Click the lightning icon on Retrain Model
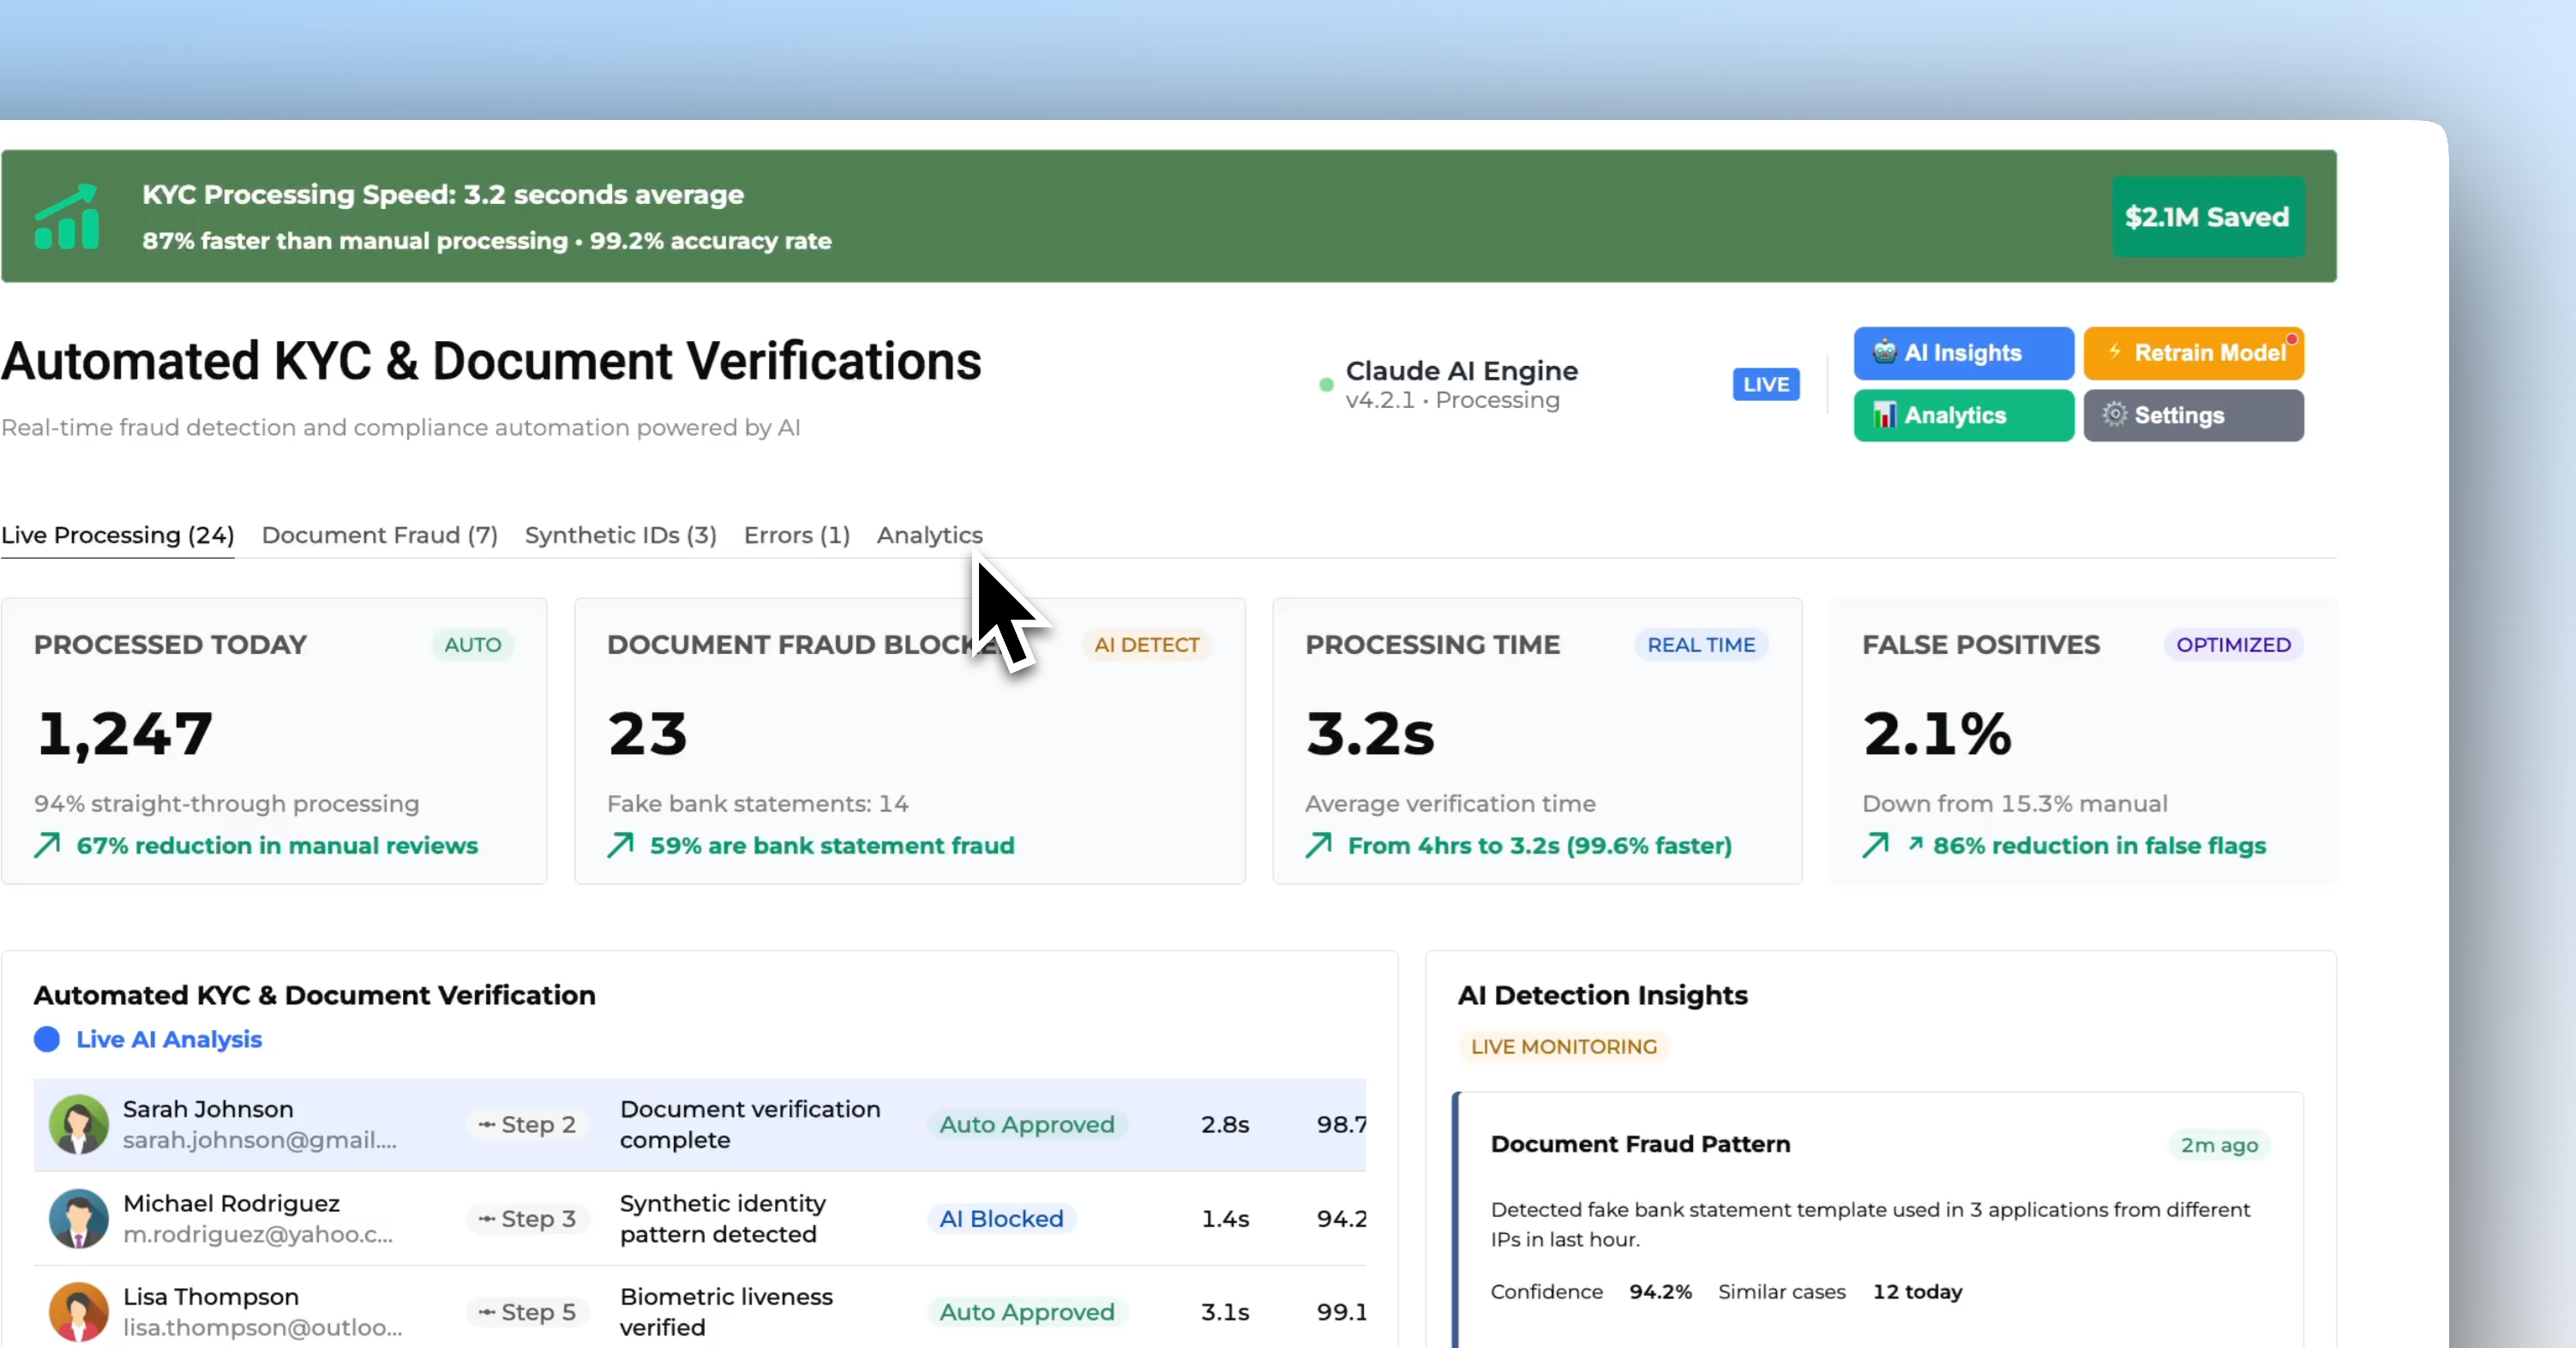2576x1348 pixels. pyautogui.click(x=2115, y=351)
